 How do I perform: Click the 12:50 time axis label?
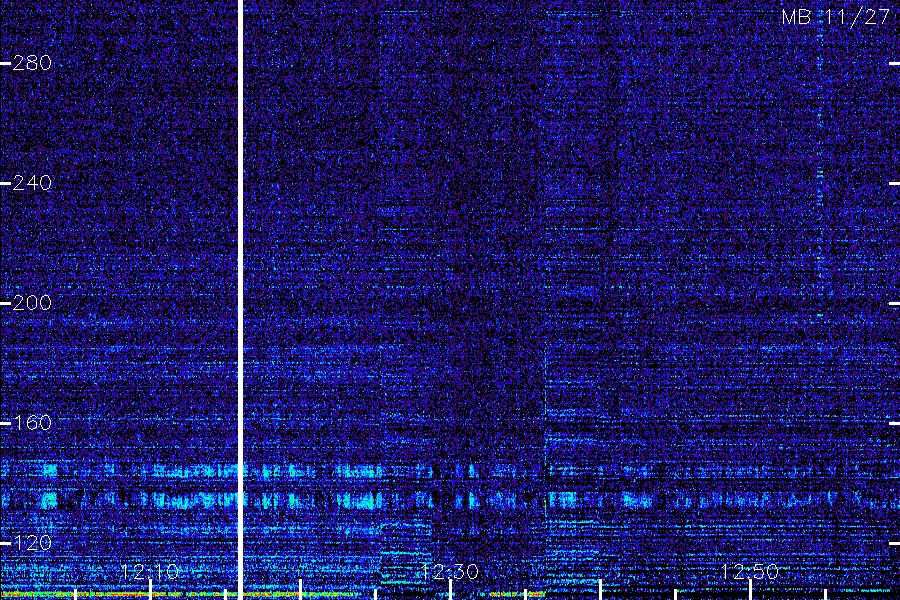[750, 571]
